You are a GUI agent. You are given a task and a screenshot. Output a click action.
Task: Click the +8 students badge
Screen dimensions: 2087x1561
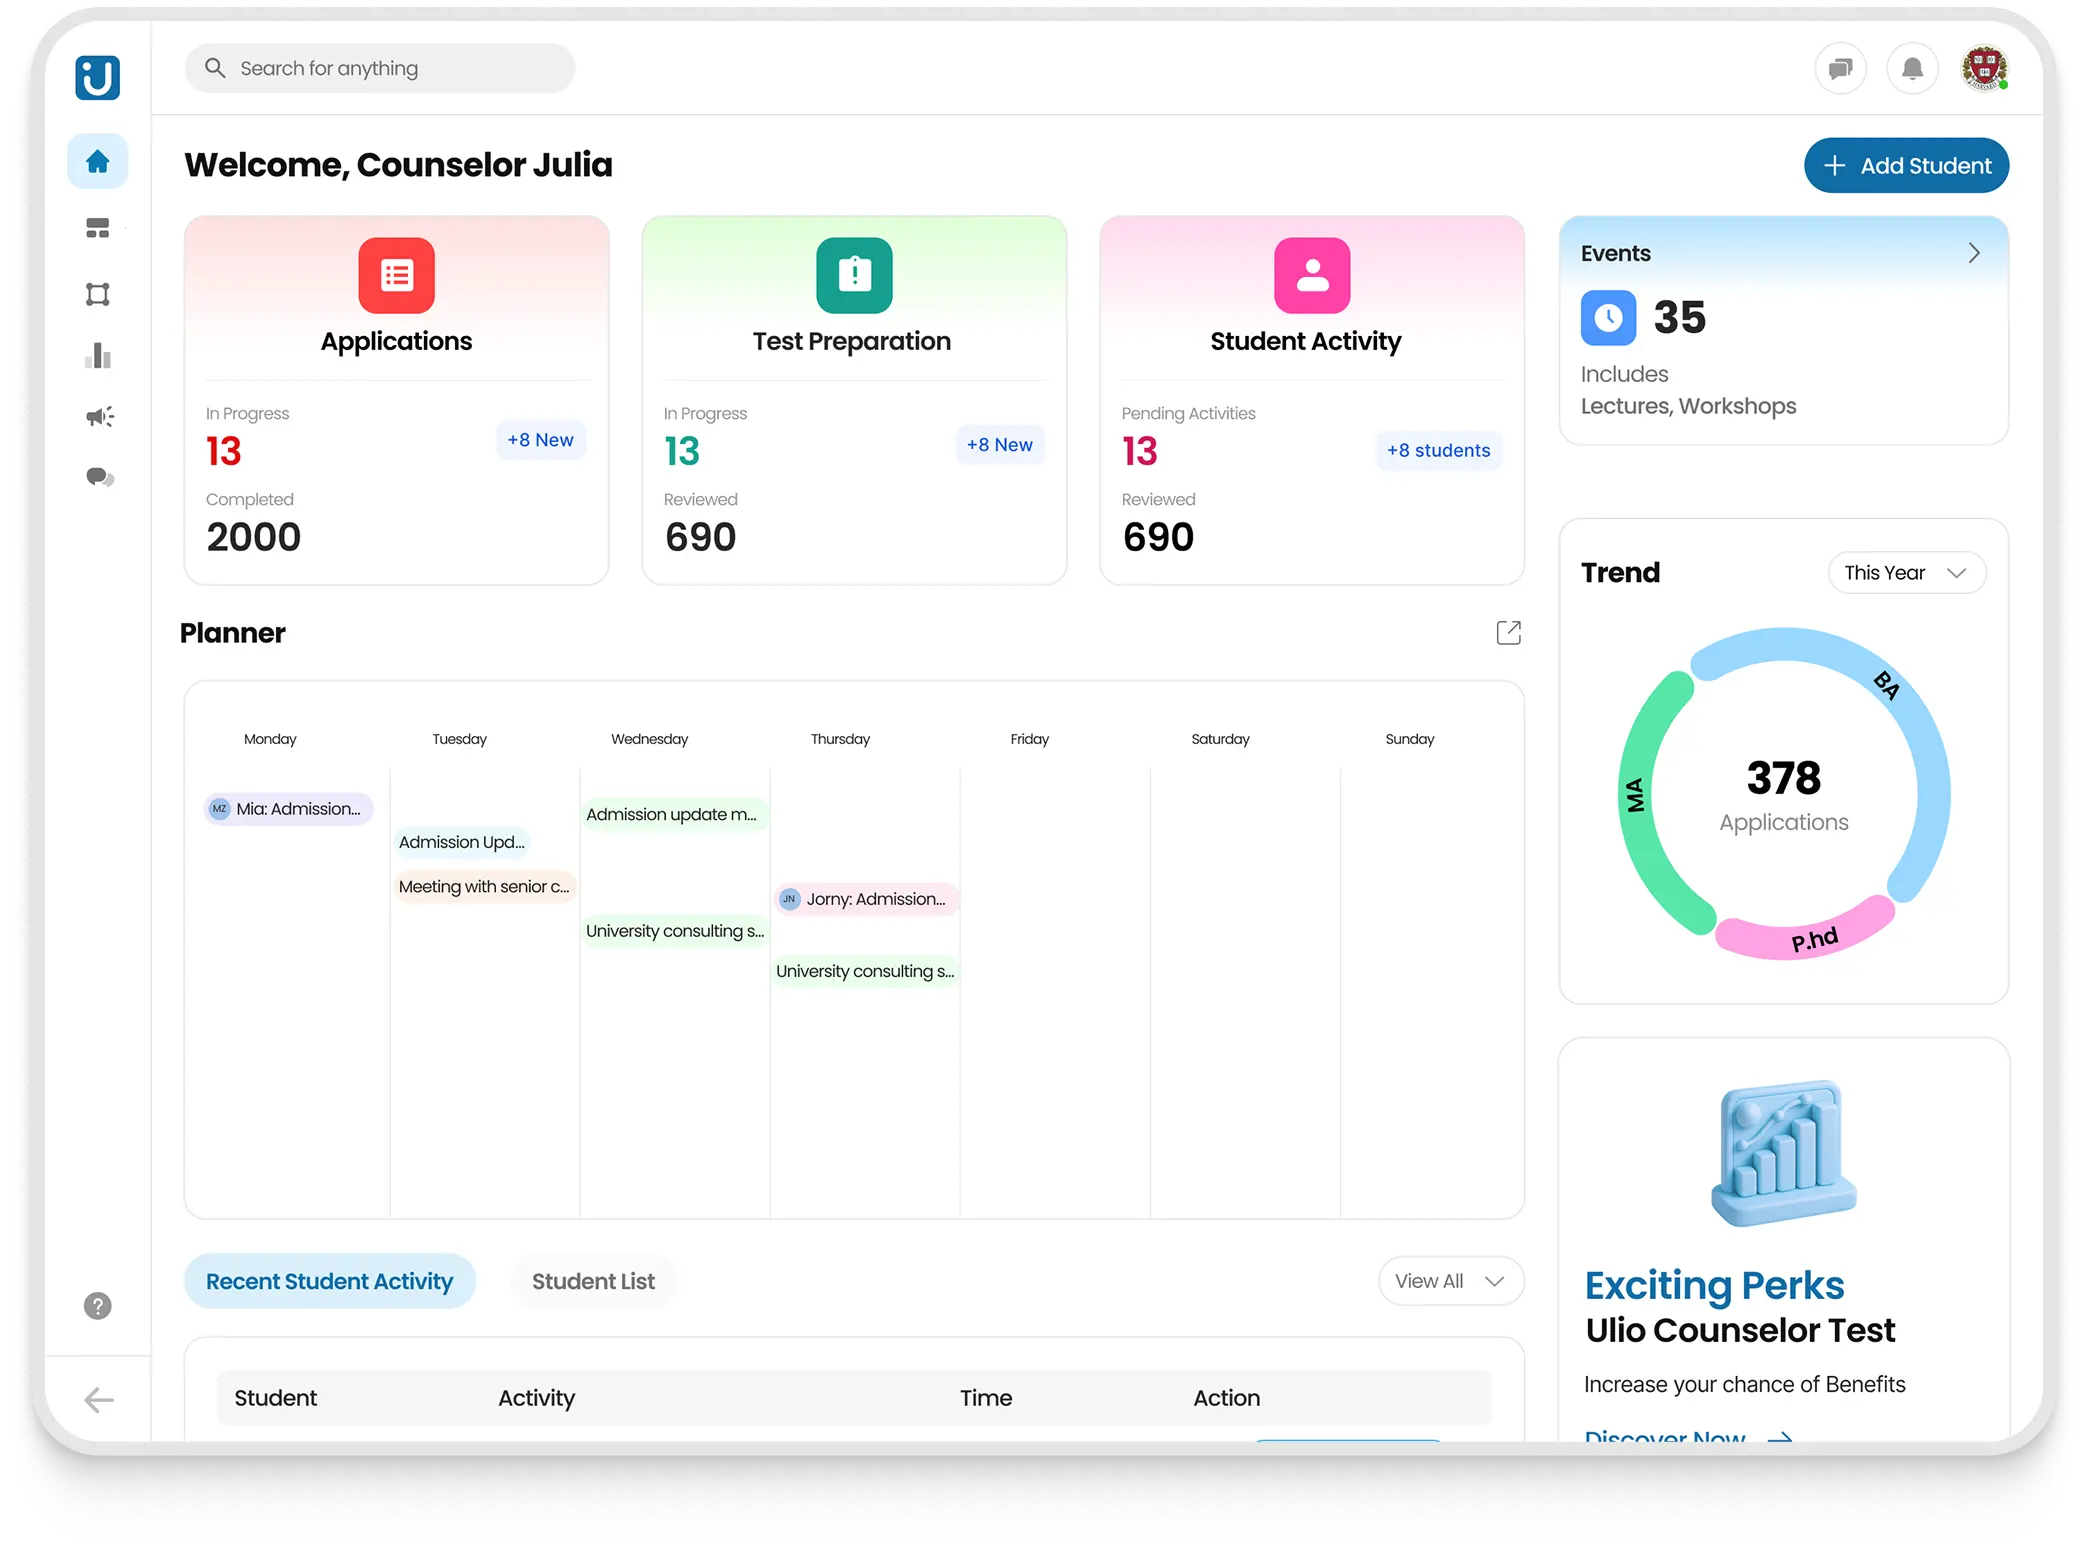pyautogui.click(x=1438, y=450)
